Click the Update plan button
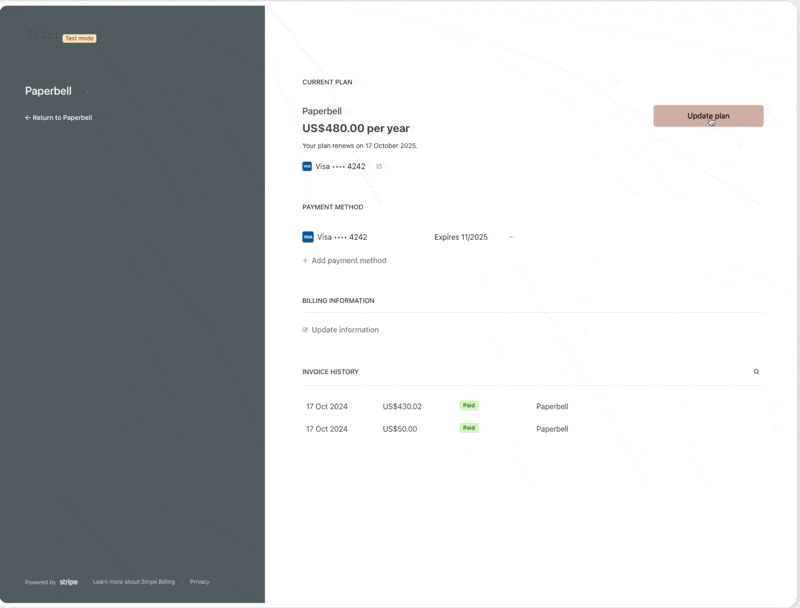 click(x=708, y=116)
